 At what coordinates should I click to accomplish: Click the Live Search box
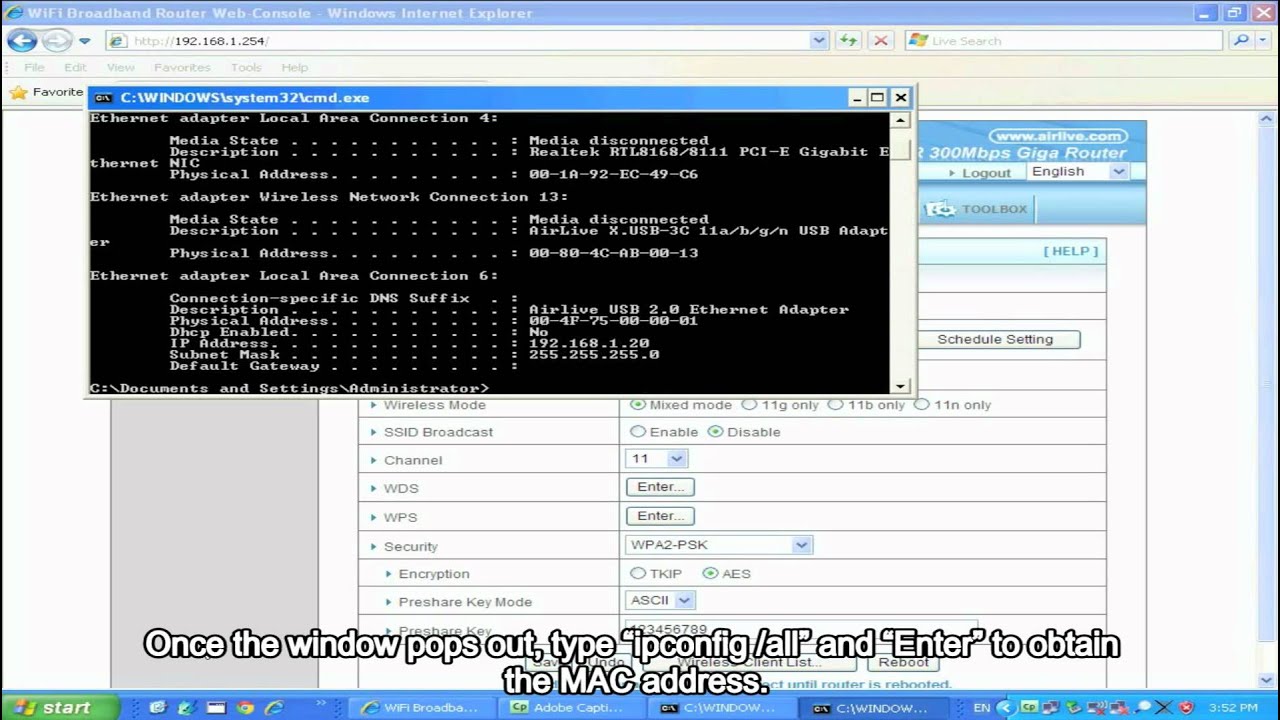click(x=1065, y=41)
